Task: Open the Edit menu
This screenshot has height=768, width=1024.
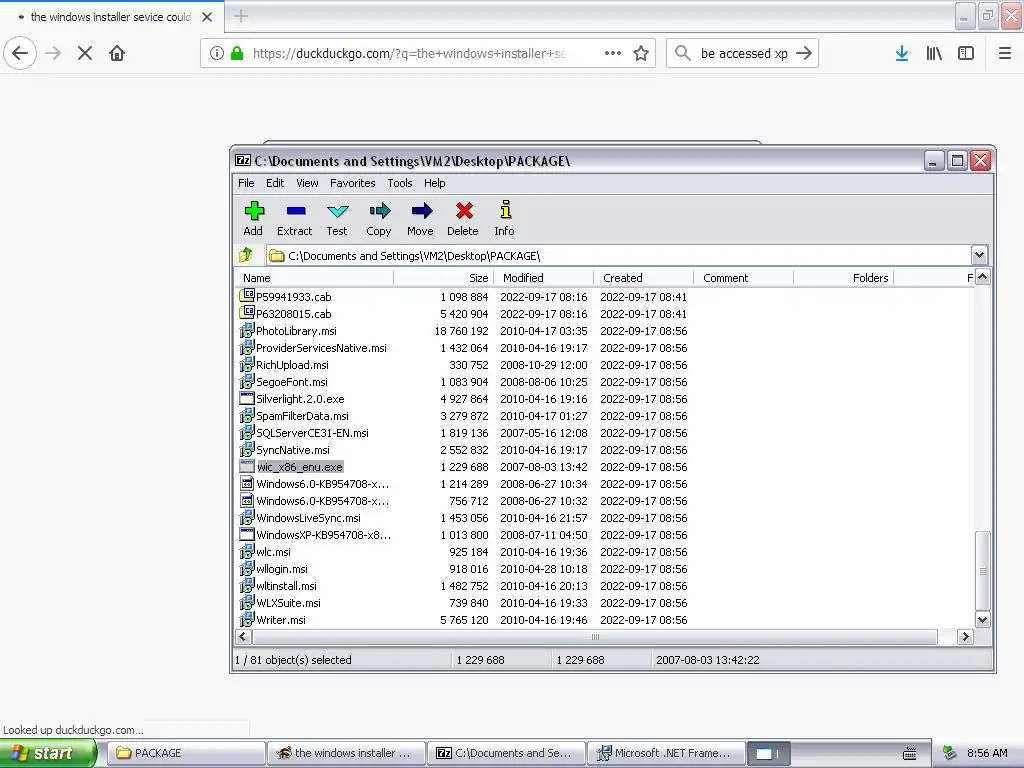Action: pyautogui.click(x=275, y=183)
